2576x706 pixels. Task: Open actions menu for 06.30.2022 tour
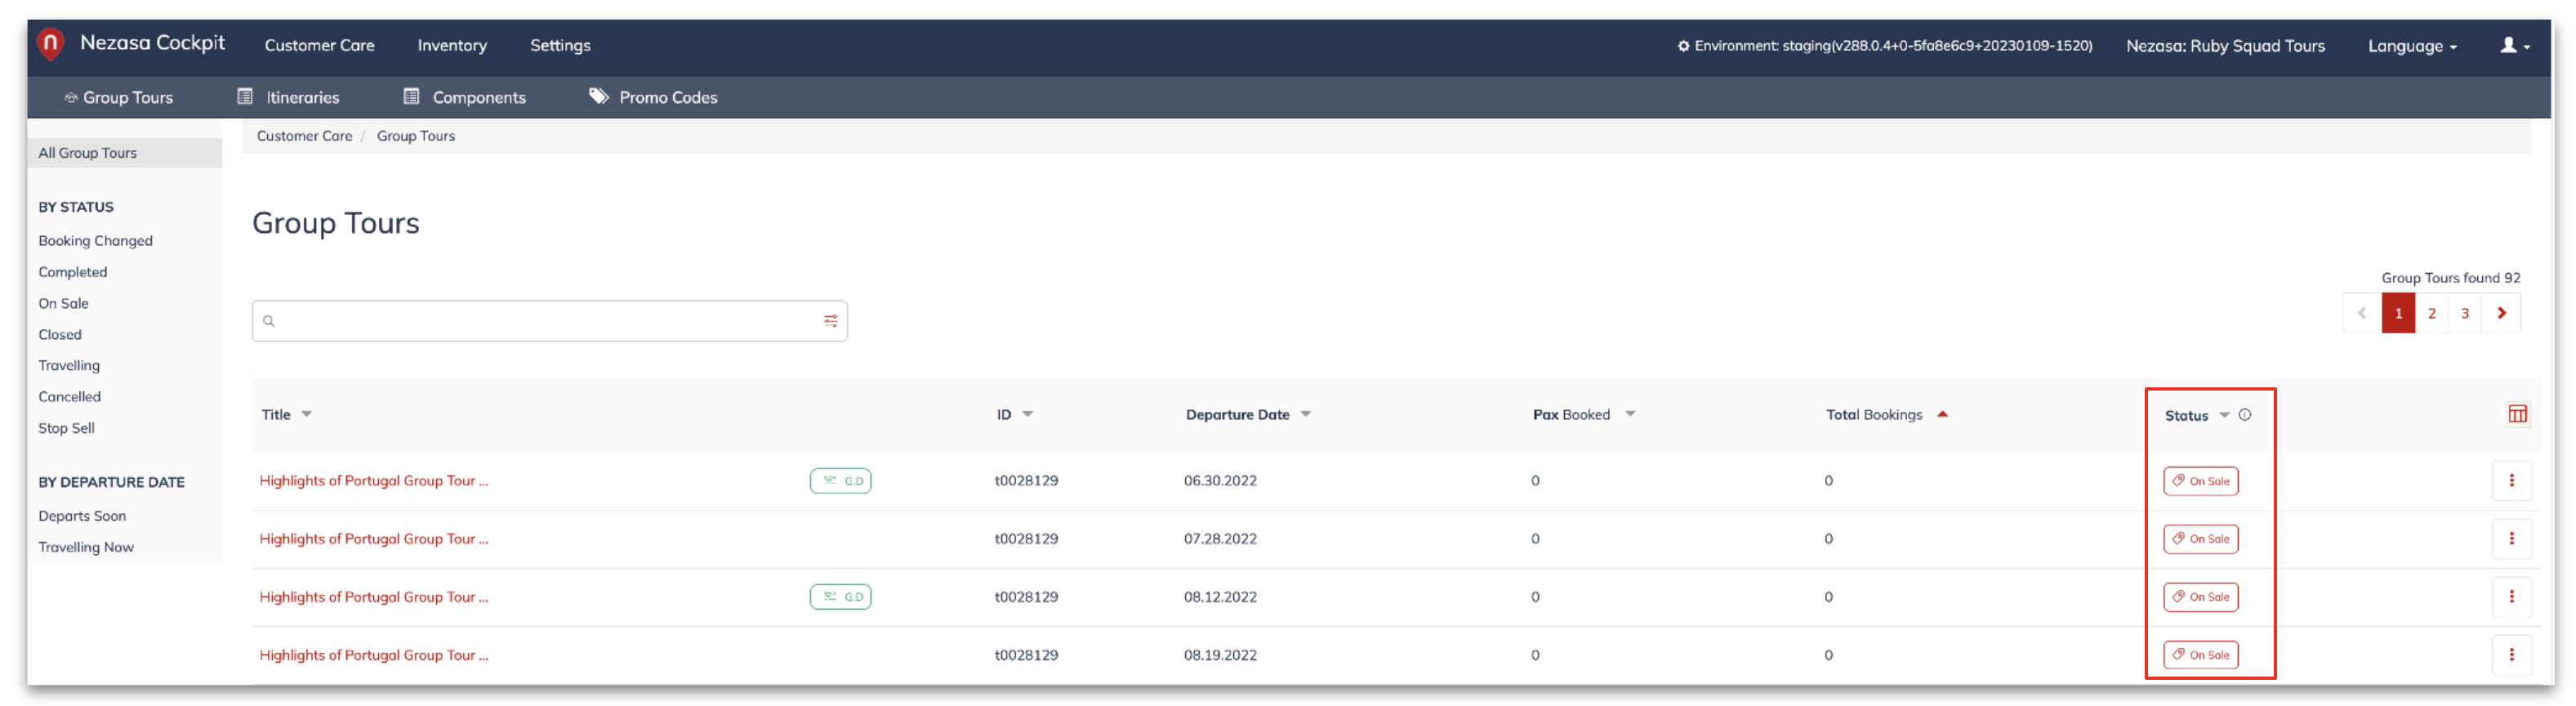2511,481
